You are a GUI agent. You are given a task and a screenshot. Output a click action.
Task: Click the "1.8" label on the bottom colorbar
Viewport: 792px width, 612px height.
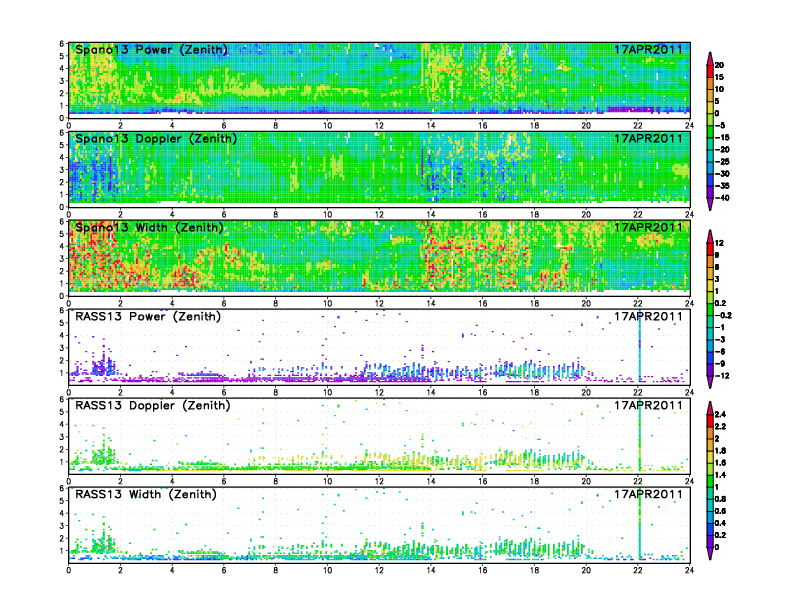pyautogui.click(x=721, y=450)
